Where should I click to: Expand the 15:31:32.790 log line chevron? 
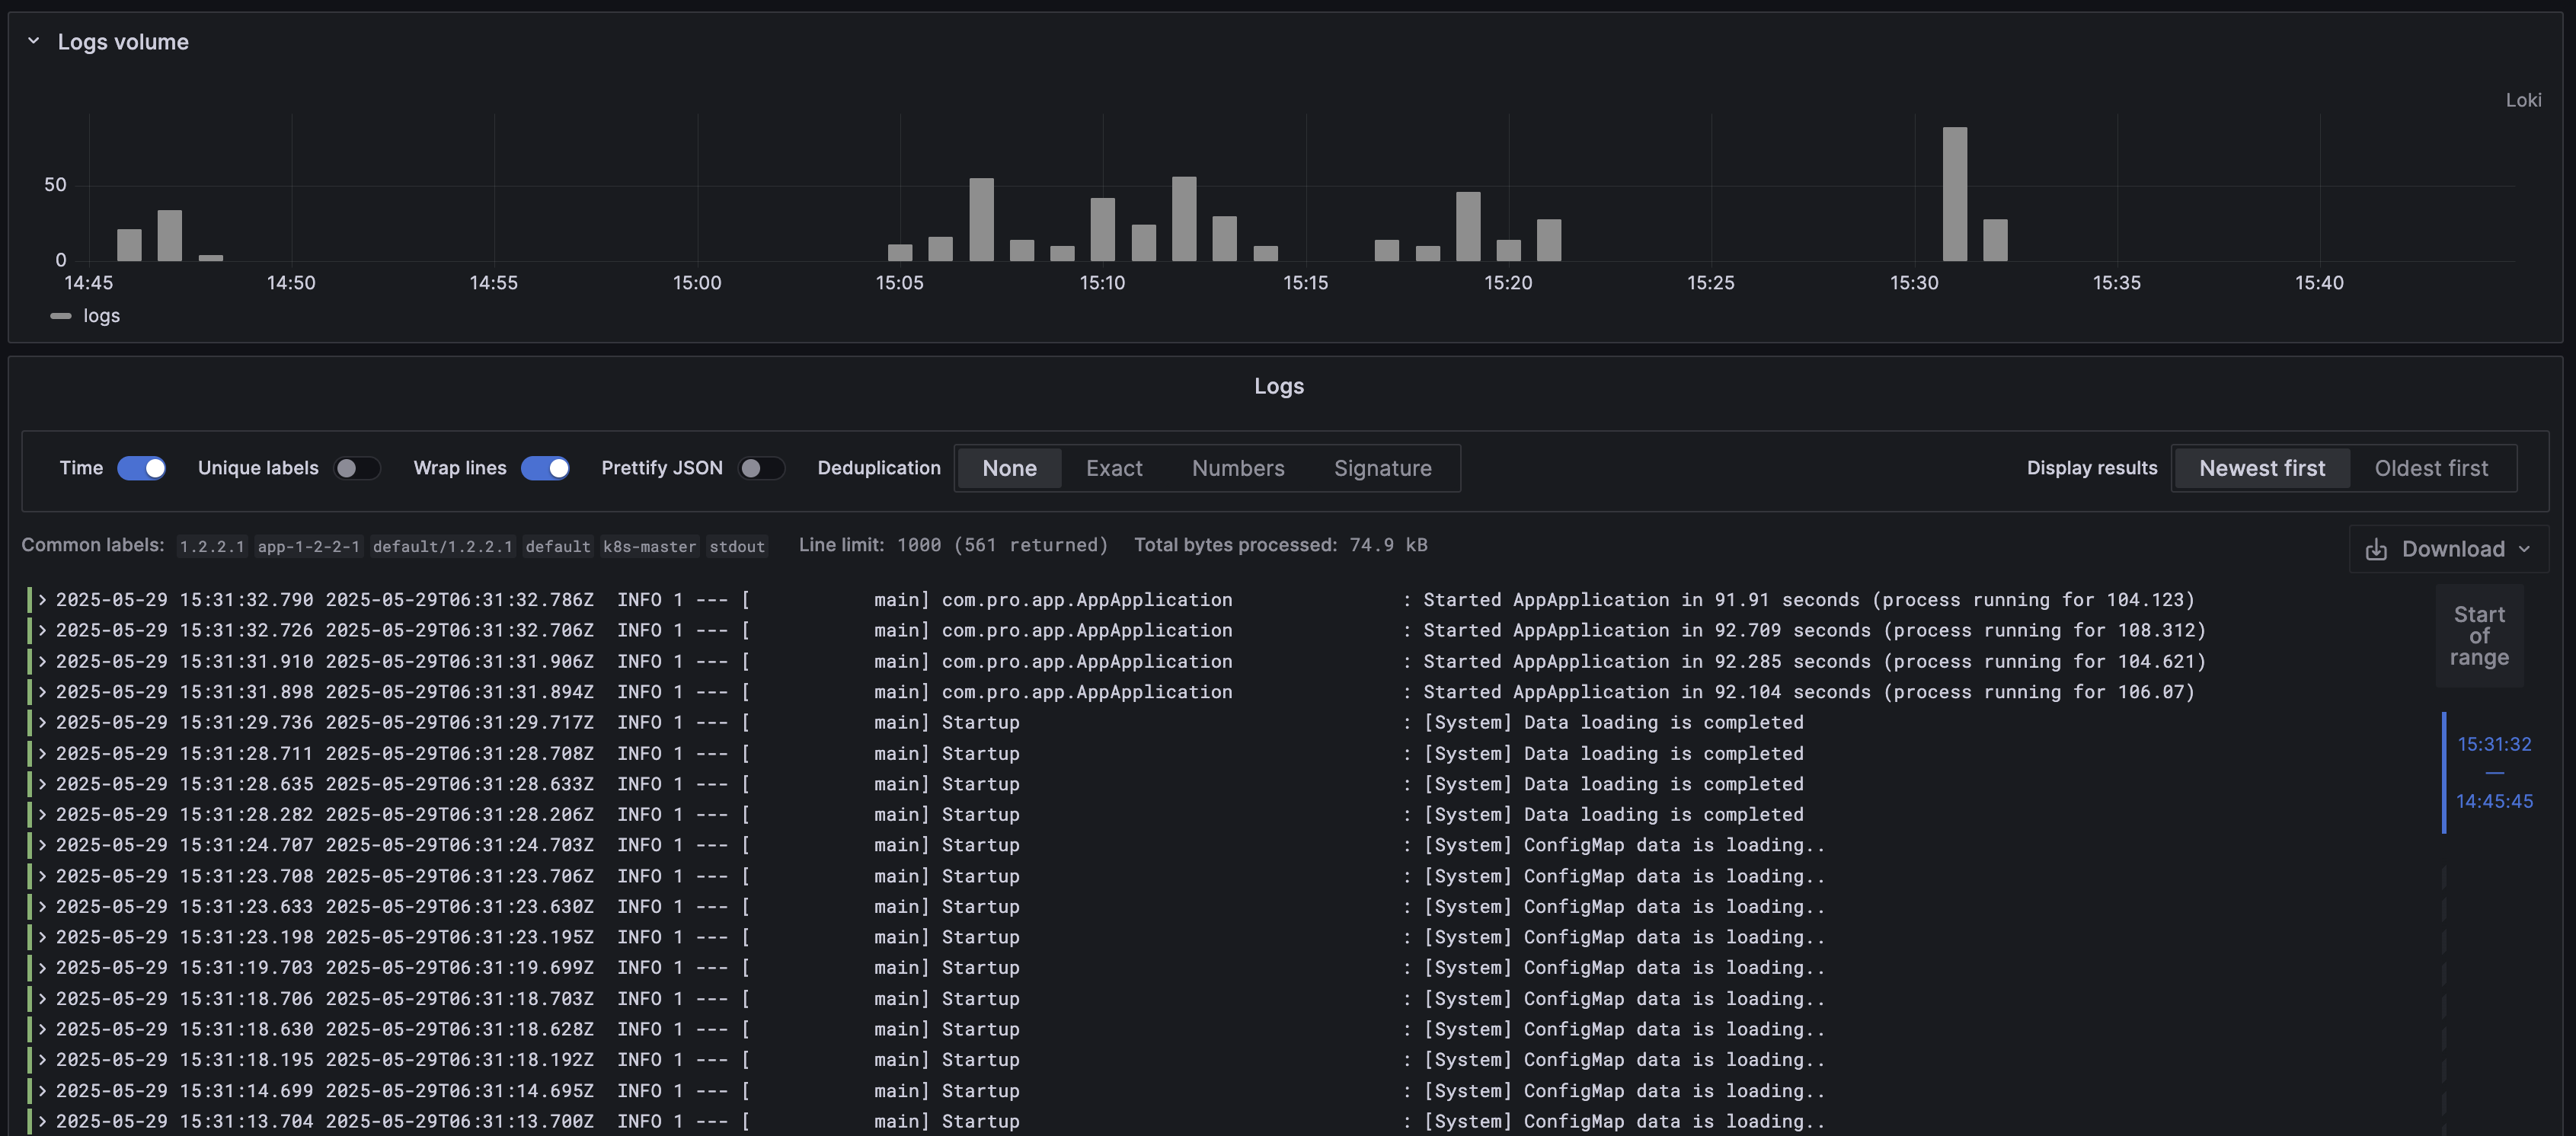(43, 600)
